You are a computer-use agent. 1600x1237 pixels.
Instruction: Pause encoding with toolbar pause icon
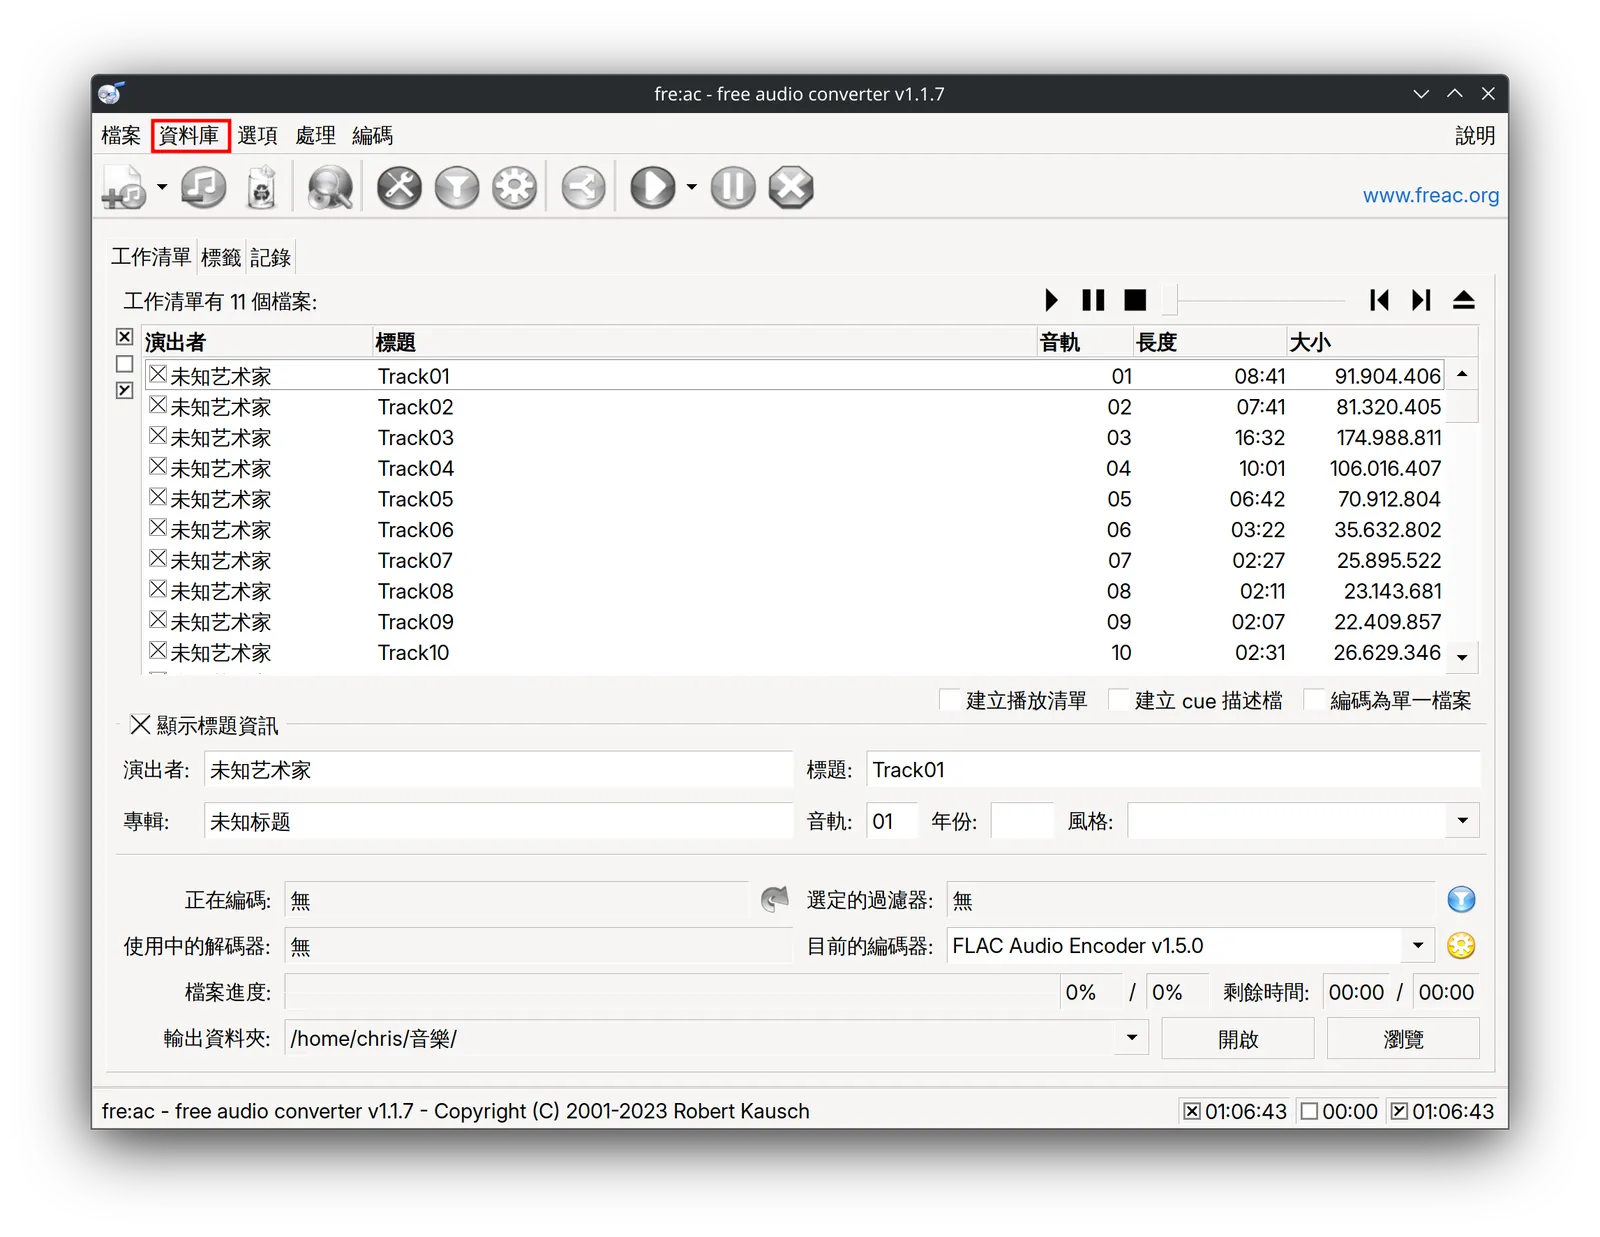733,188
